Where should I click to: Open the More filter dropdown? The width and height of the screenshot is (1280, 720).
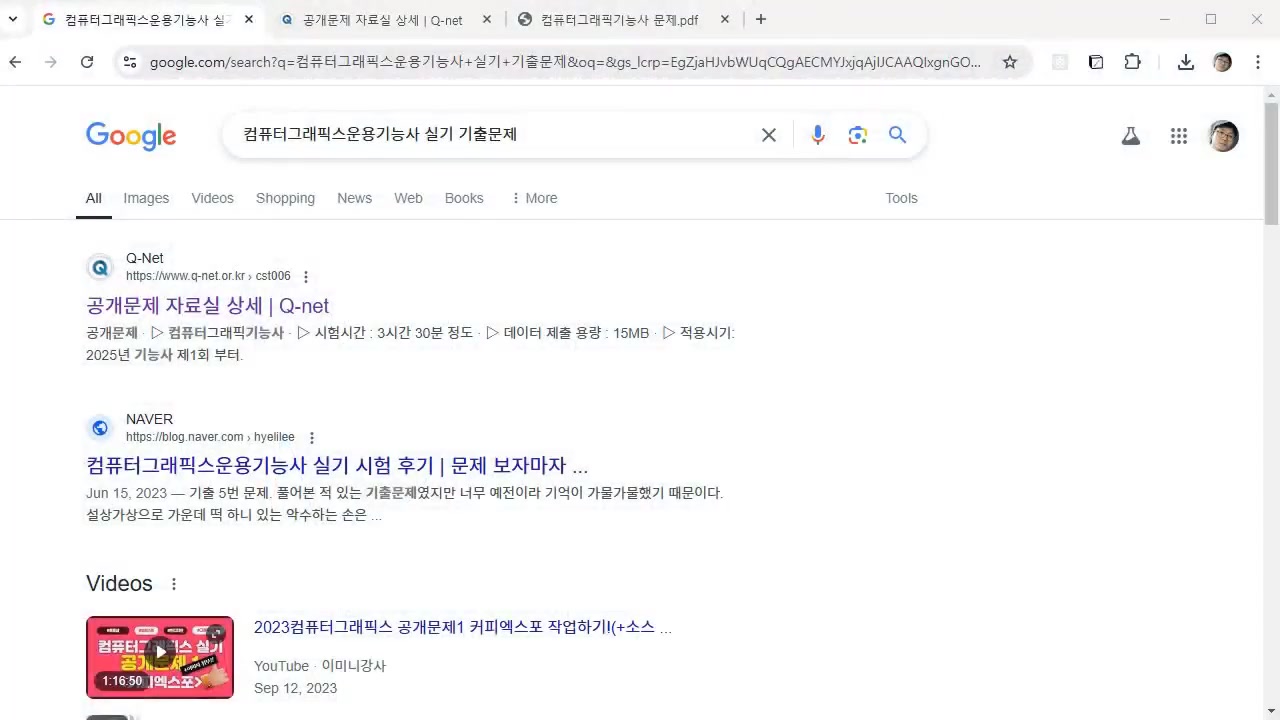(x=533, y=198)
